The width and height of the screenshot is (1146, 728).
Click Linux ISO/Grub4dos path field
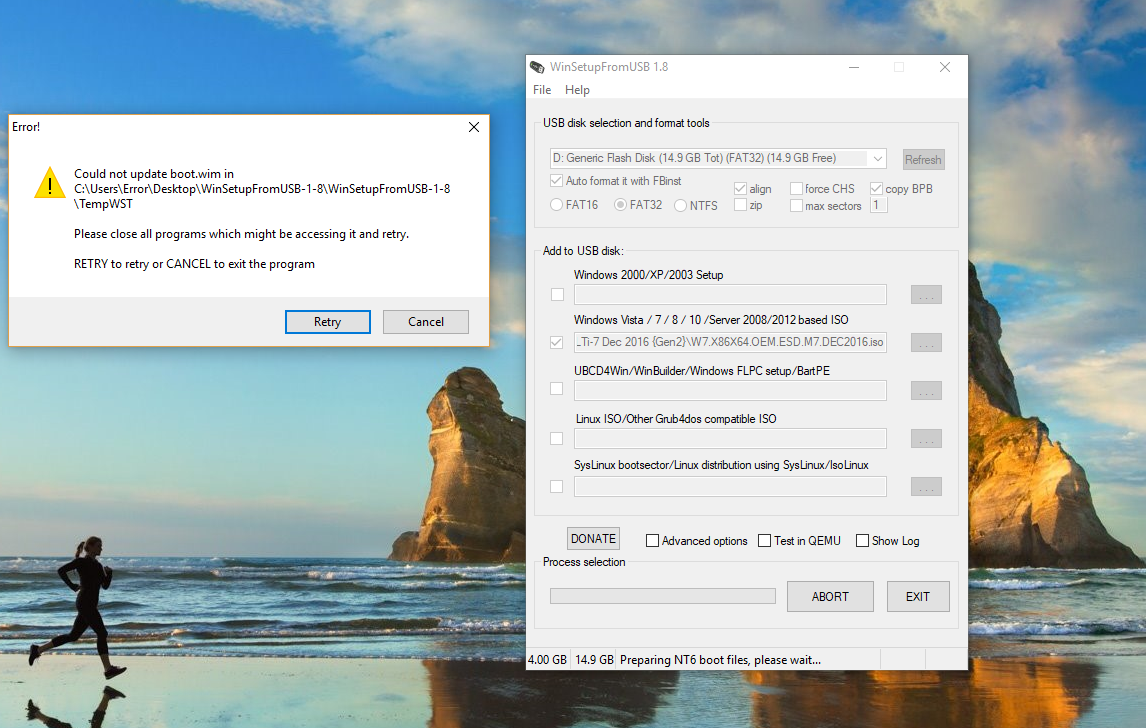[730, 439]
